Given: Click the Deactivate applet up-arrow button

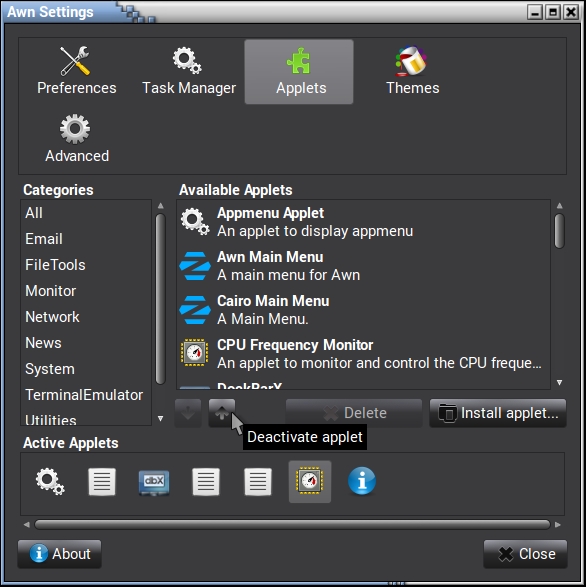Looking at the screenshot, I should 222,413.
